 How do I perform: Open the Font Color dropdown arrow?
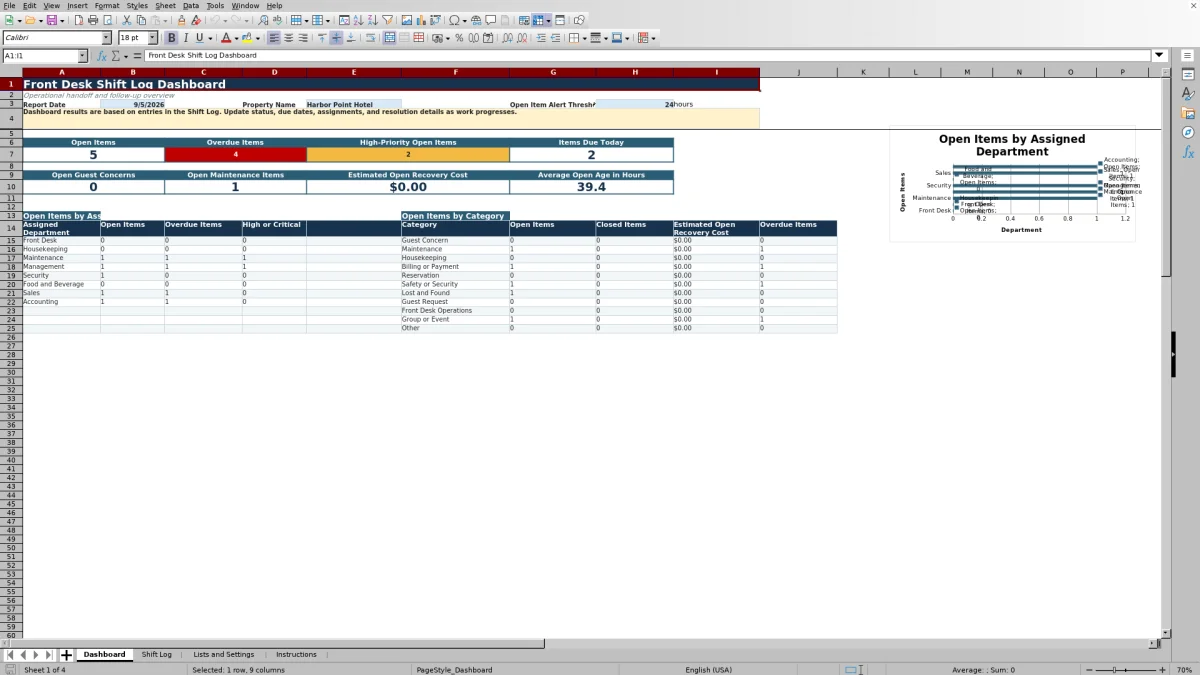[236, 38]
